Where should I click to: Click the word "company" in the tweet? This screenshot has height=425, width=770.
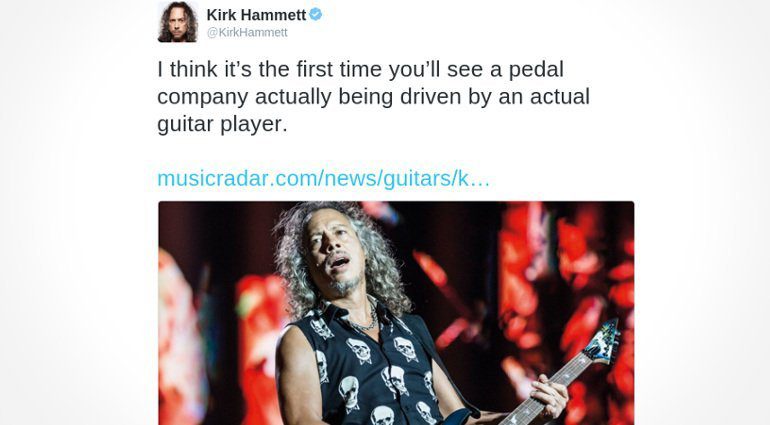202,97
